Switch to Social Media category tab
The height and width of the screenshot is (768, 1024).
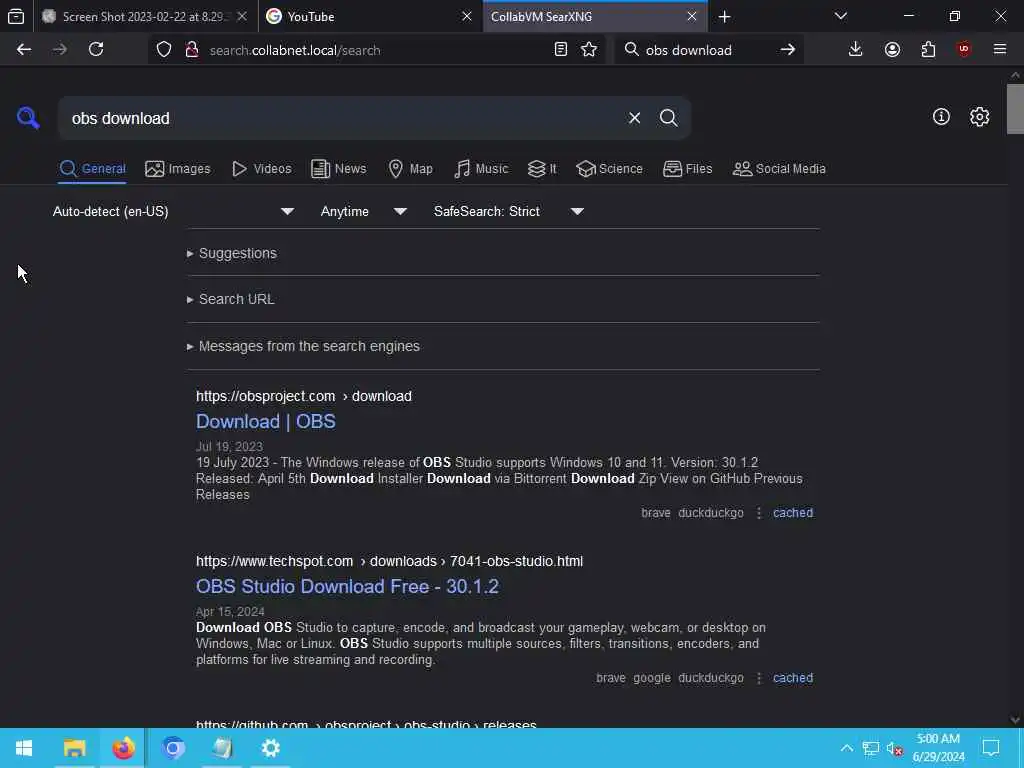pyautogui.click(x=779, y=169)
